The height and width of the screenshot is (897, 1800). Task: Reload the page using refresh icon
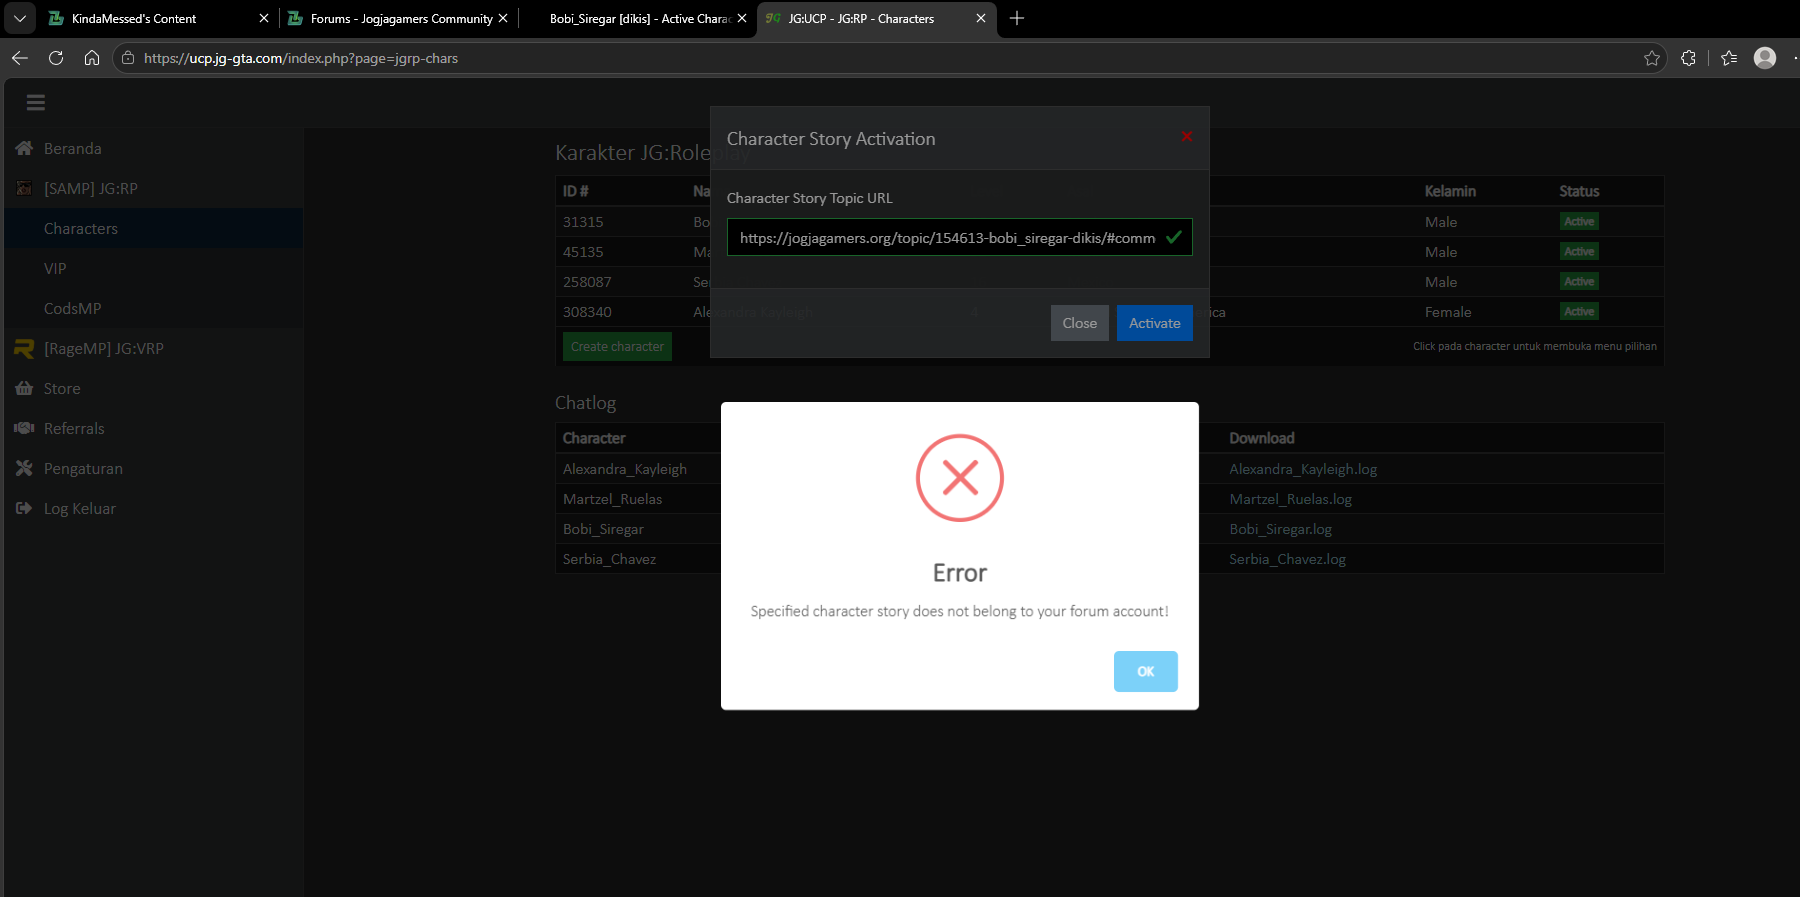[56, 58]
